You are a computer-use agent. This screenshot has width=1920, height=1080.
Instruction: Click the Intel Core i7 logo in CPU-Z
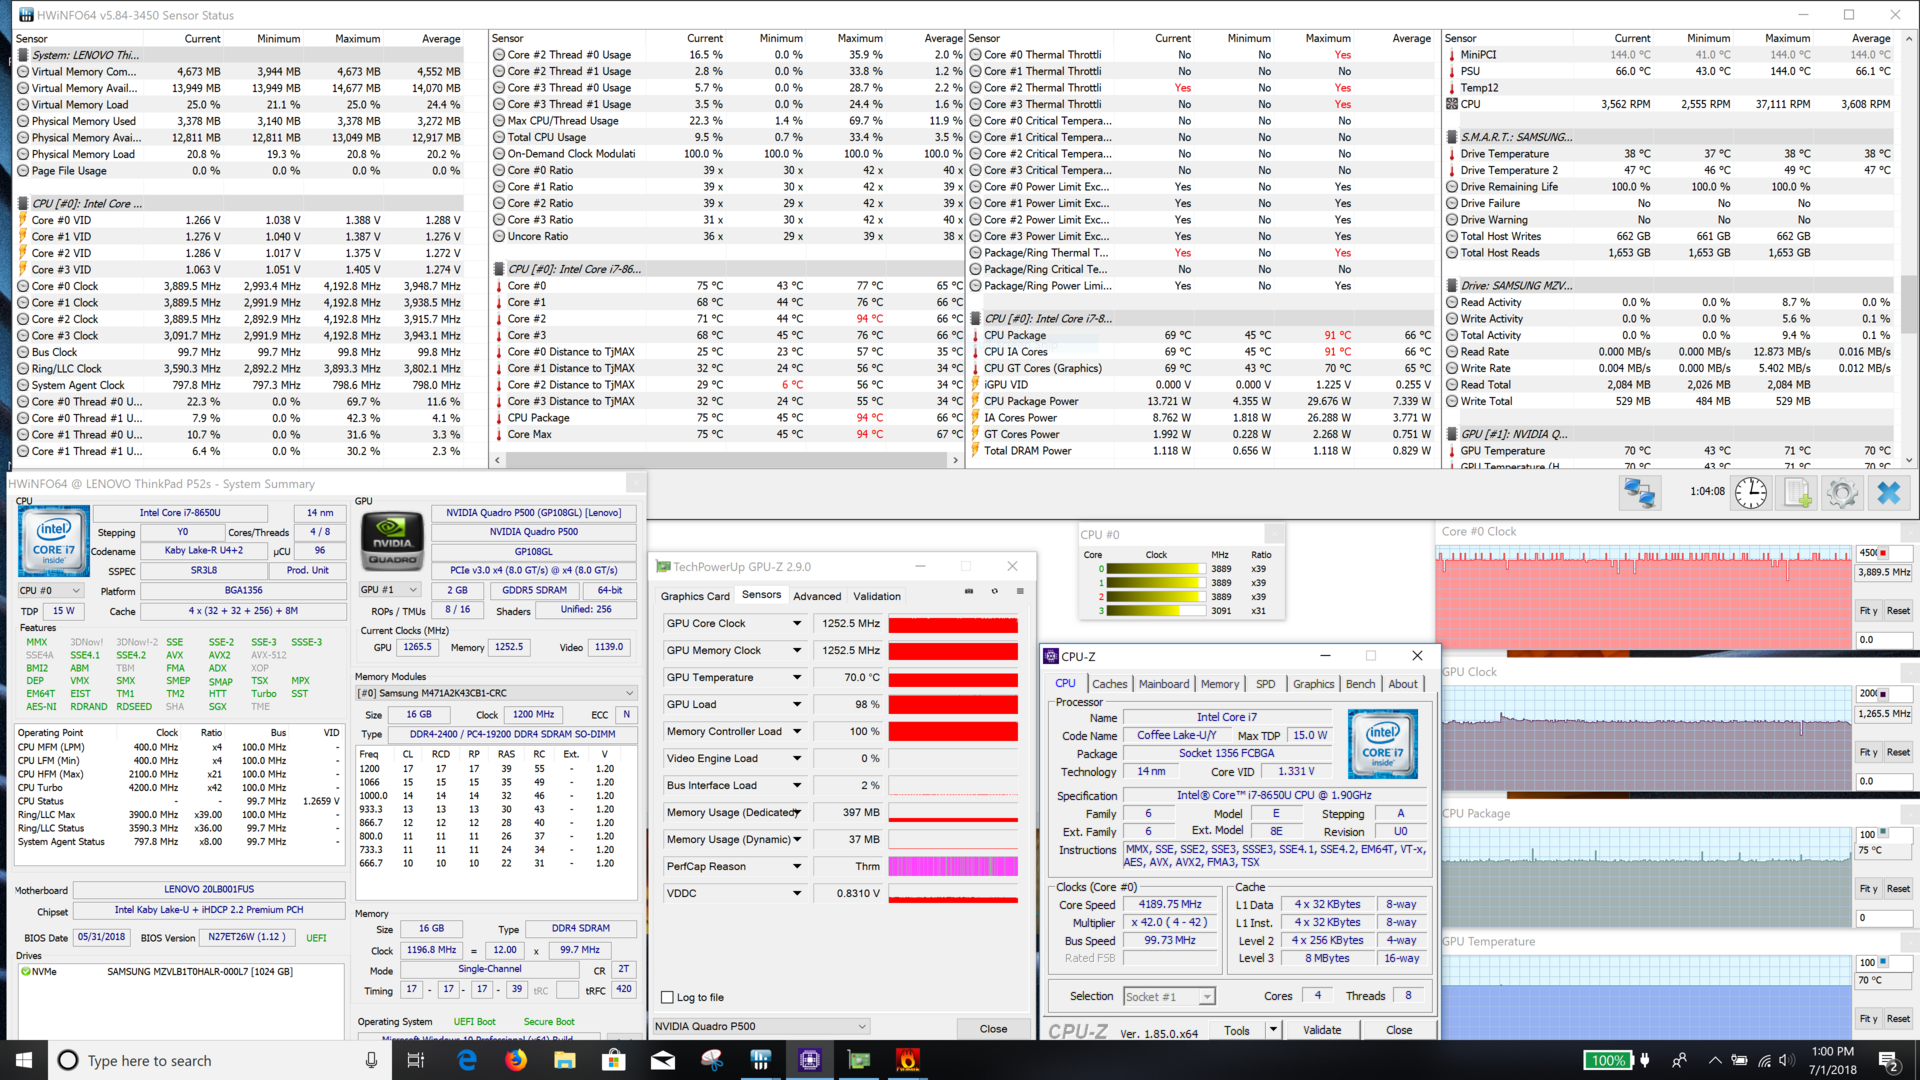pos(1383,743)
